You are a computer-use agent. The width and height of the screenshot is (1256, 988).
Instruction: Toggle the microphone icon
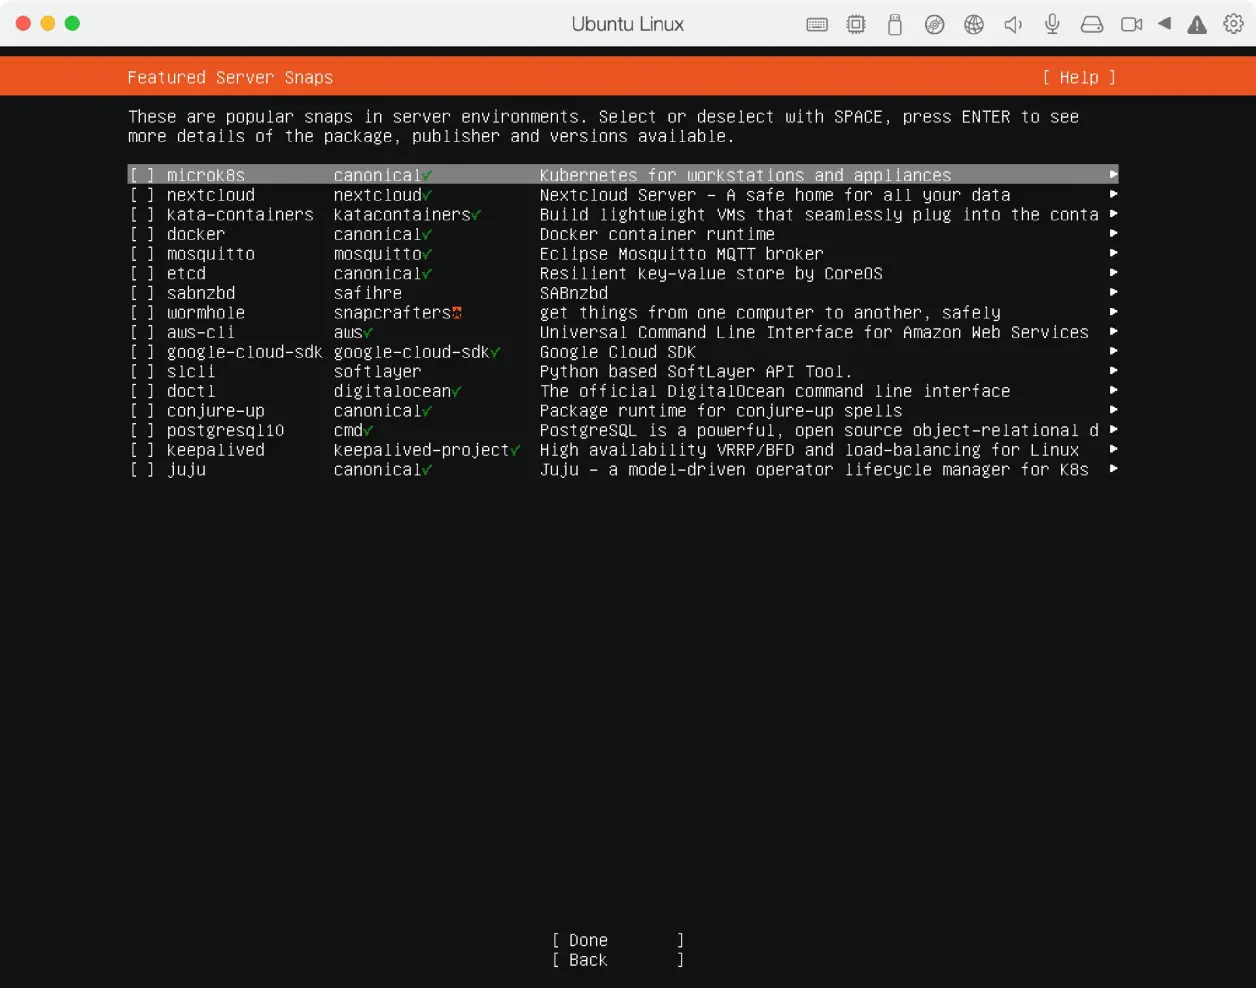(1052, 25)
